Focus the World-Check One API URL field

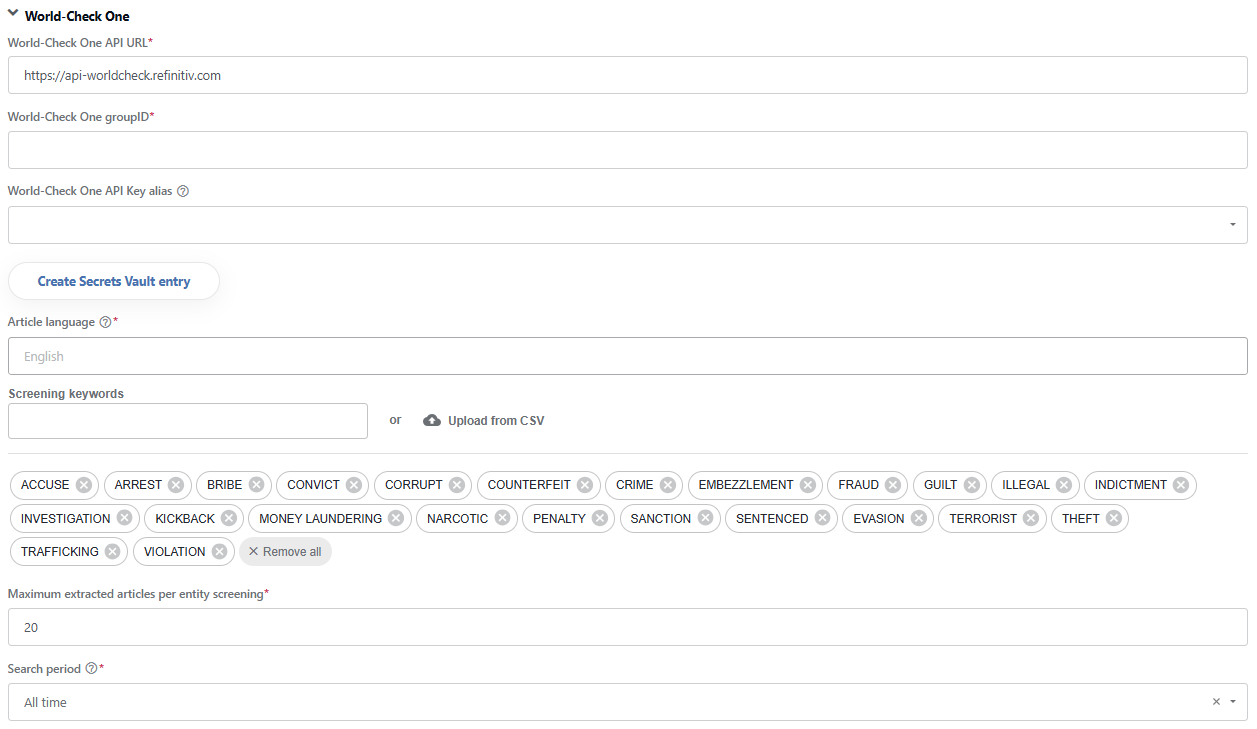tap(628, 75)
